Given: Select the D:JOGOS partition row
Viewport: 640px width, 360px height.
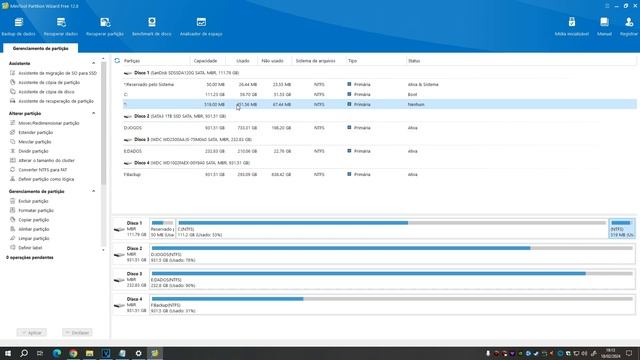Looking at the screenshot, I should pyautogui.click(x=379, y=128).
